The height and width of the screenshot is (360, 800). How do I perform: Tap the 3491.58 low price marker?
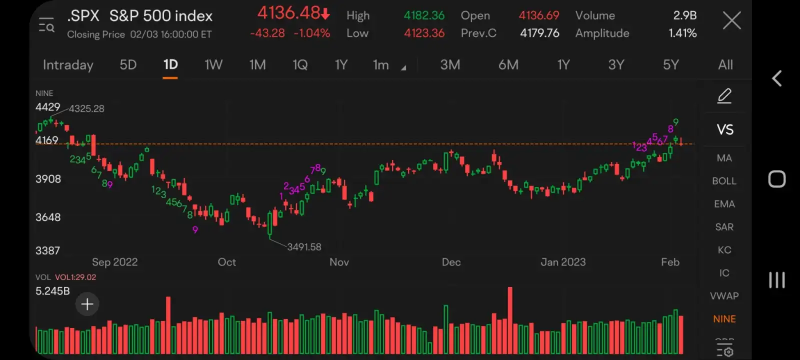[304, 247]
